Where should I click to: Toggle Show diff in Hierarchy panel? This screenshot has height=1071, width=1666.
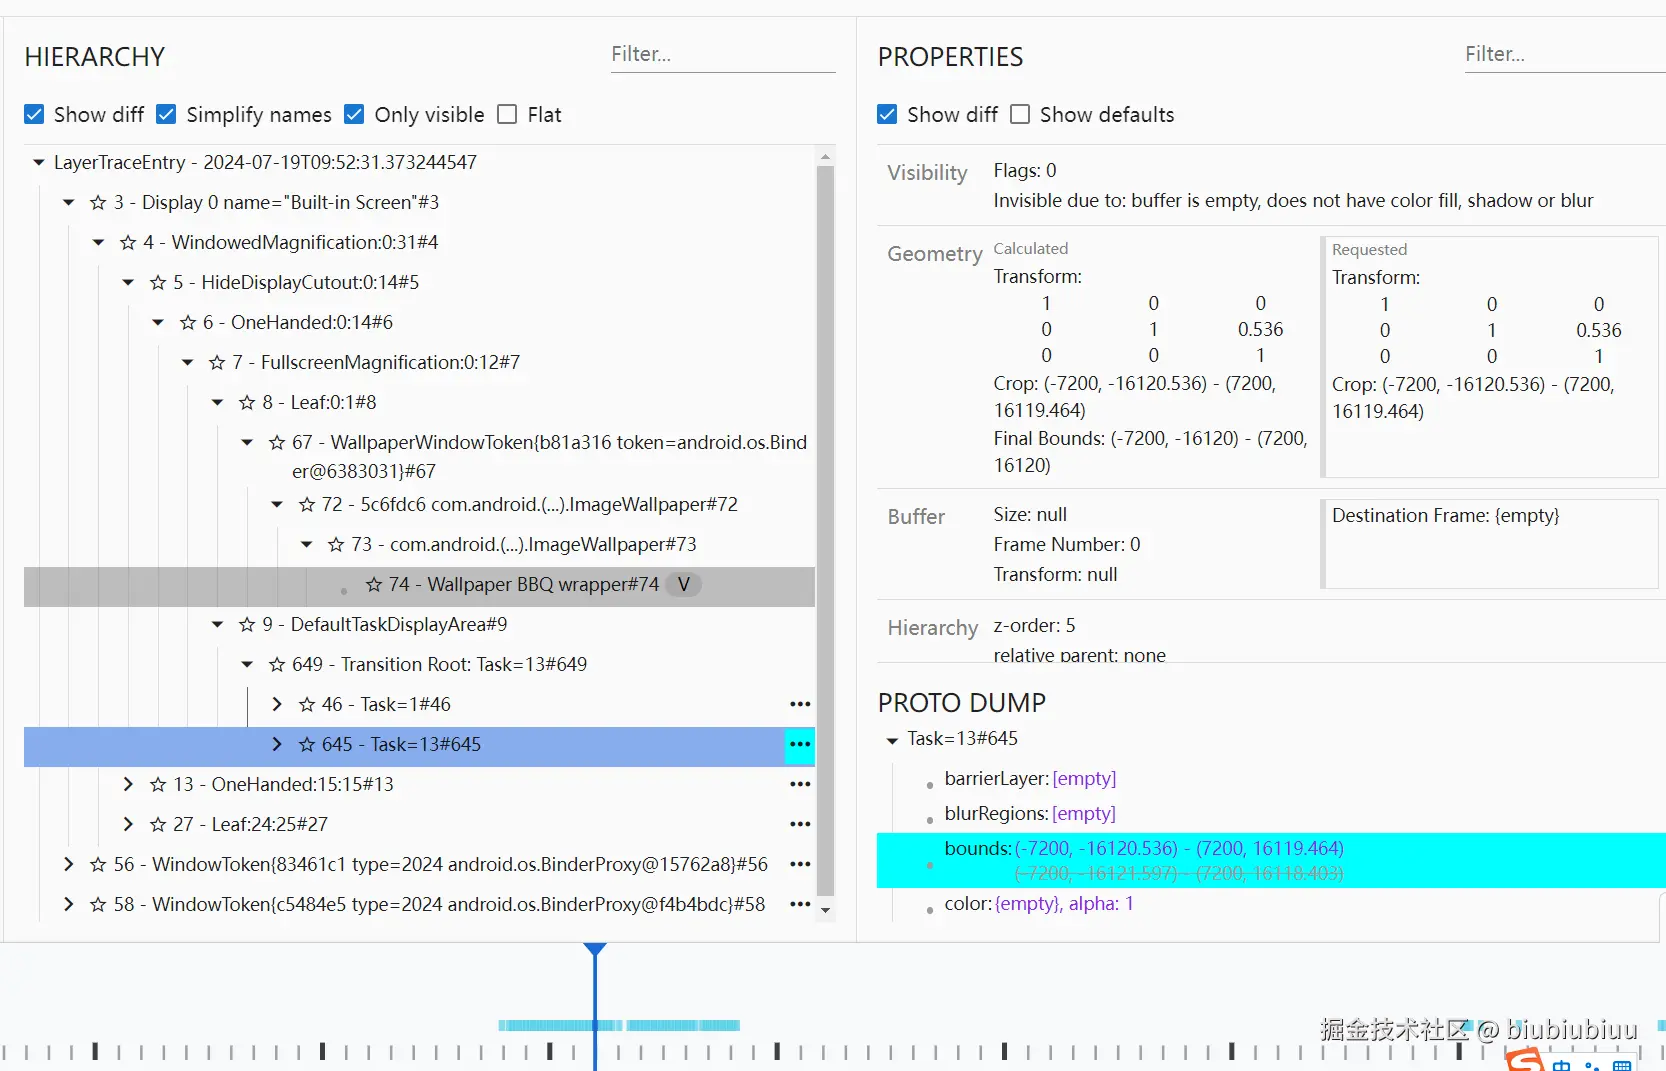[x=34, y=114]
